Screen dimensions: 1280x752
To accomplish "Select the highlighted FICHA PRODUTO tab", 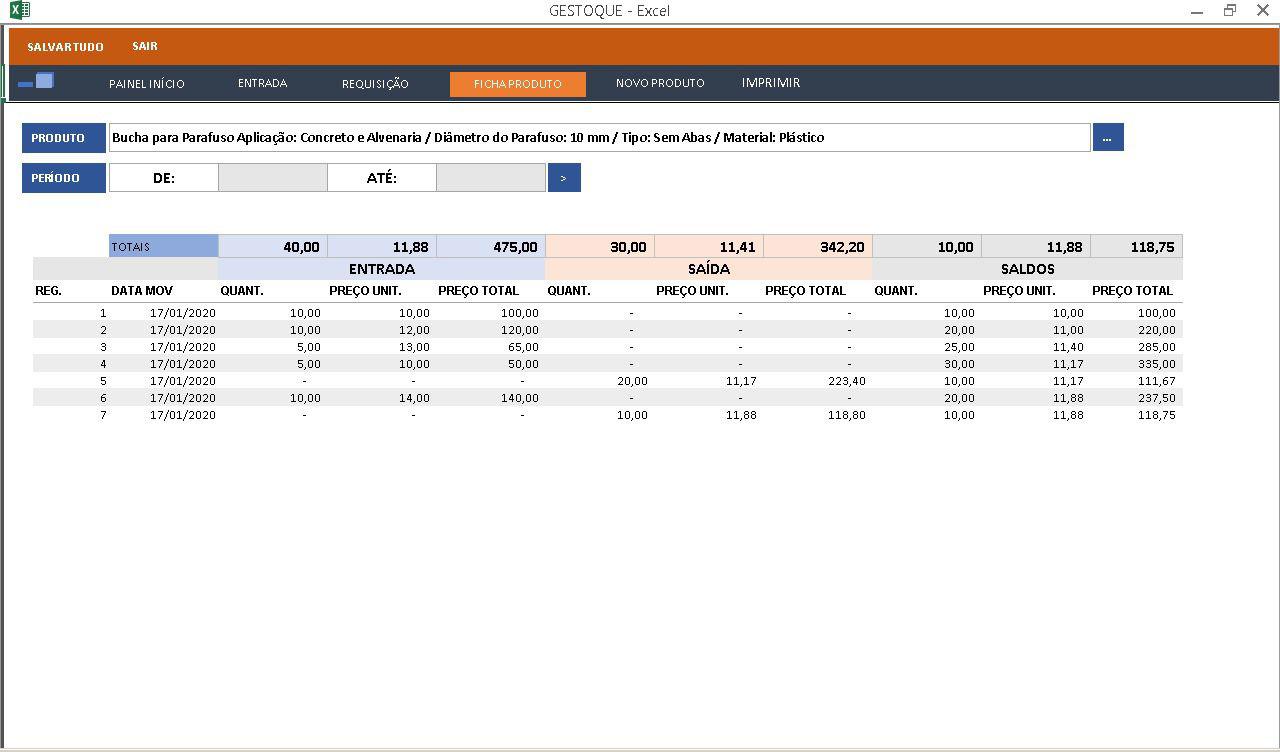I will click(517, 84).
